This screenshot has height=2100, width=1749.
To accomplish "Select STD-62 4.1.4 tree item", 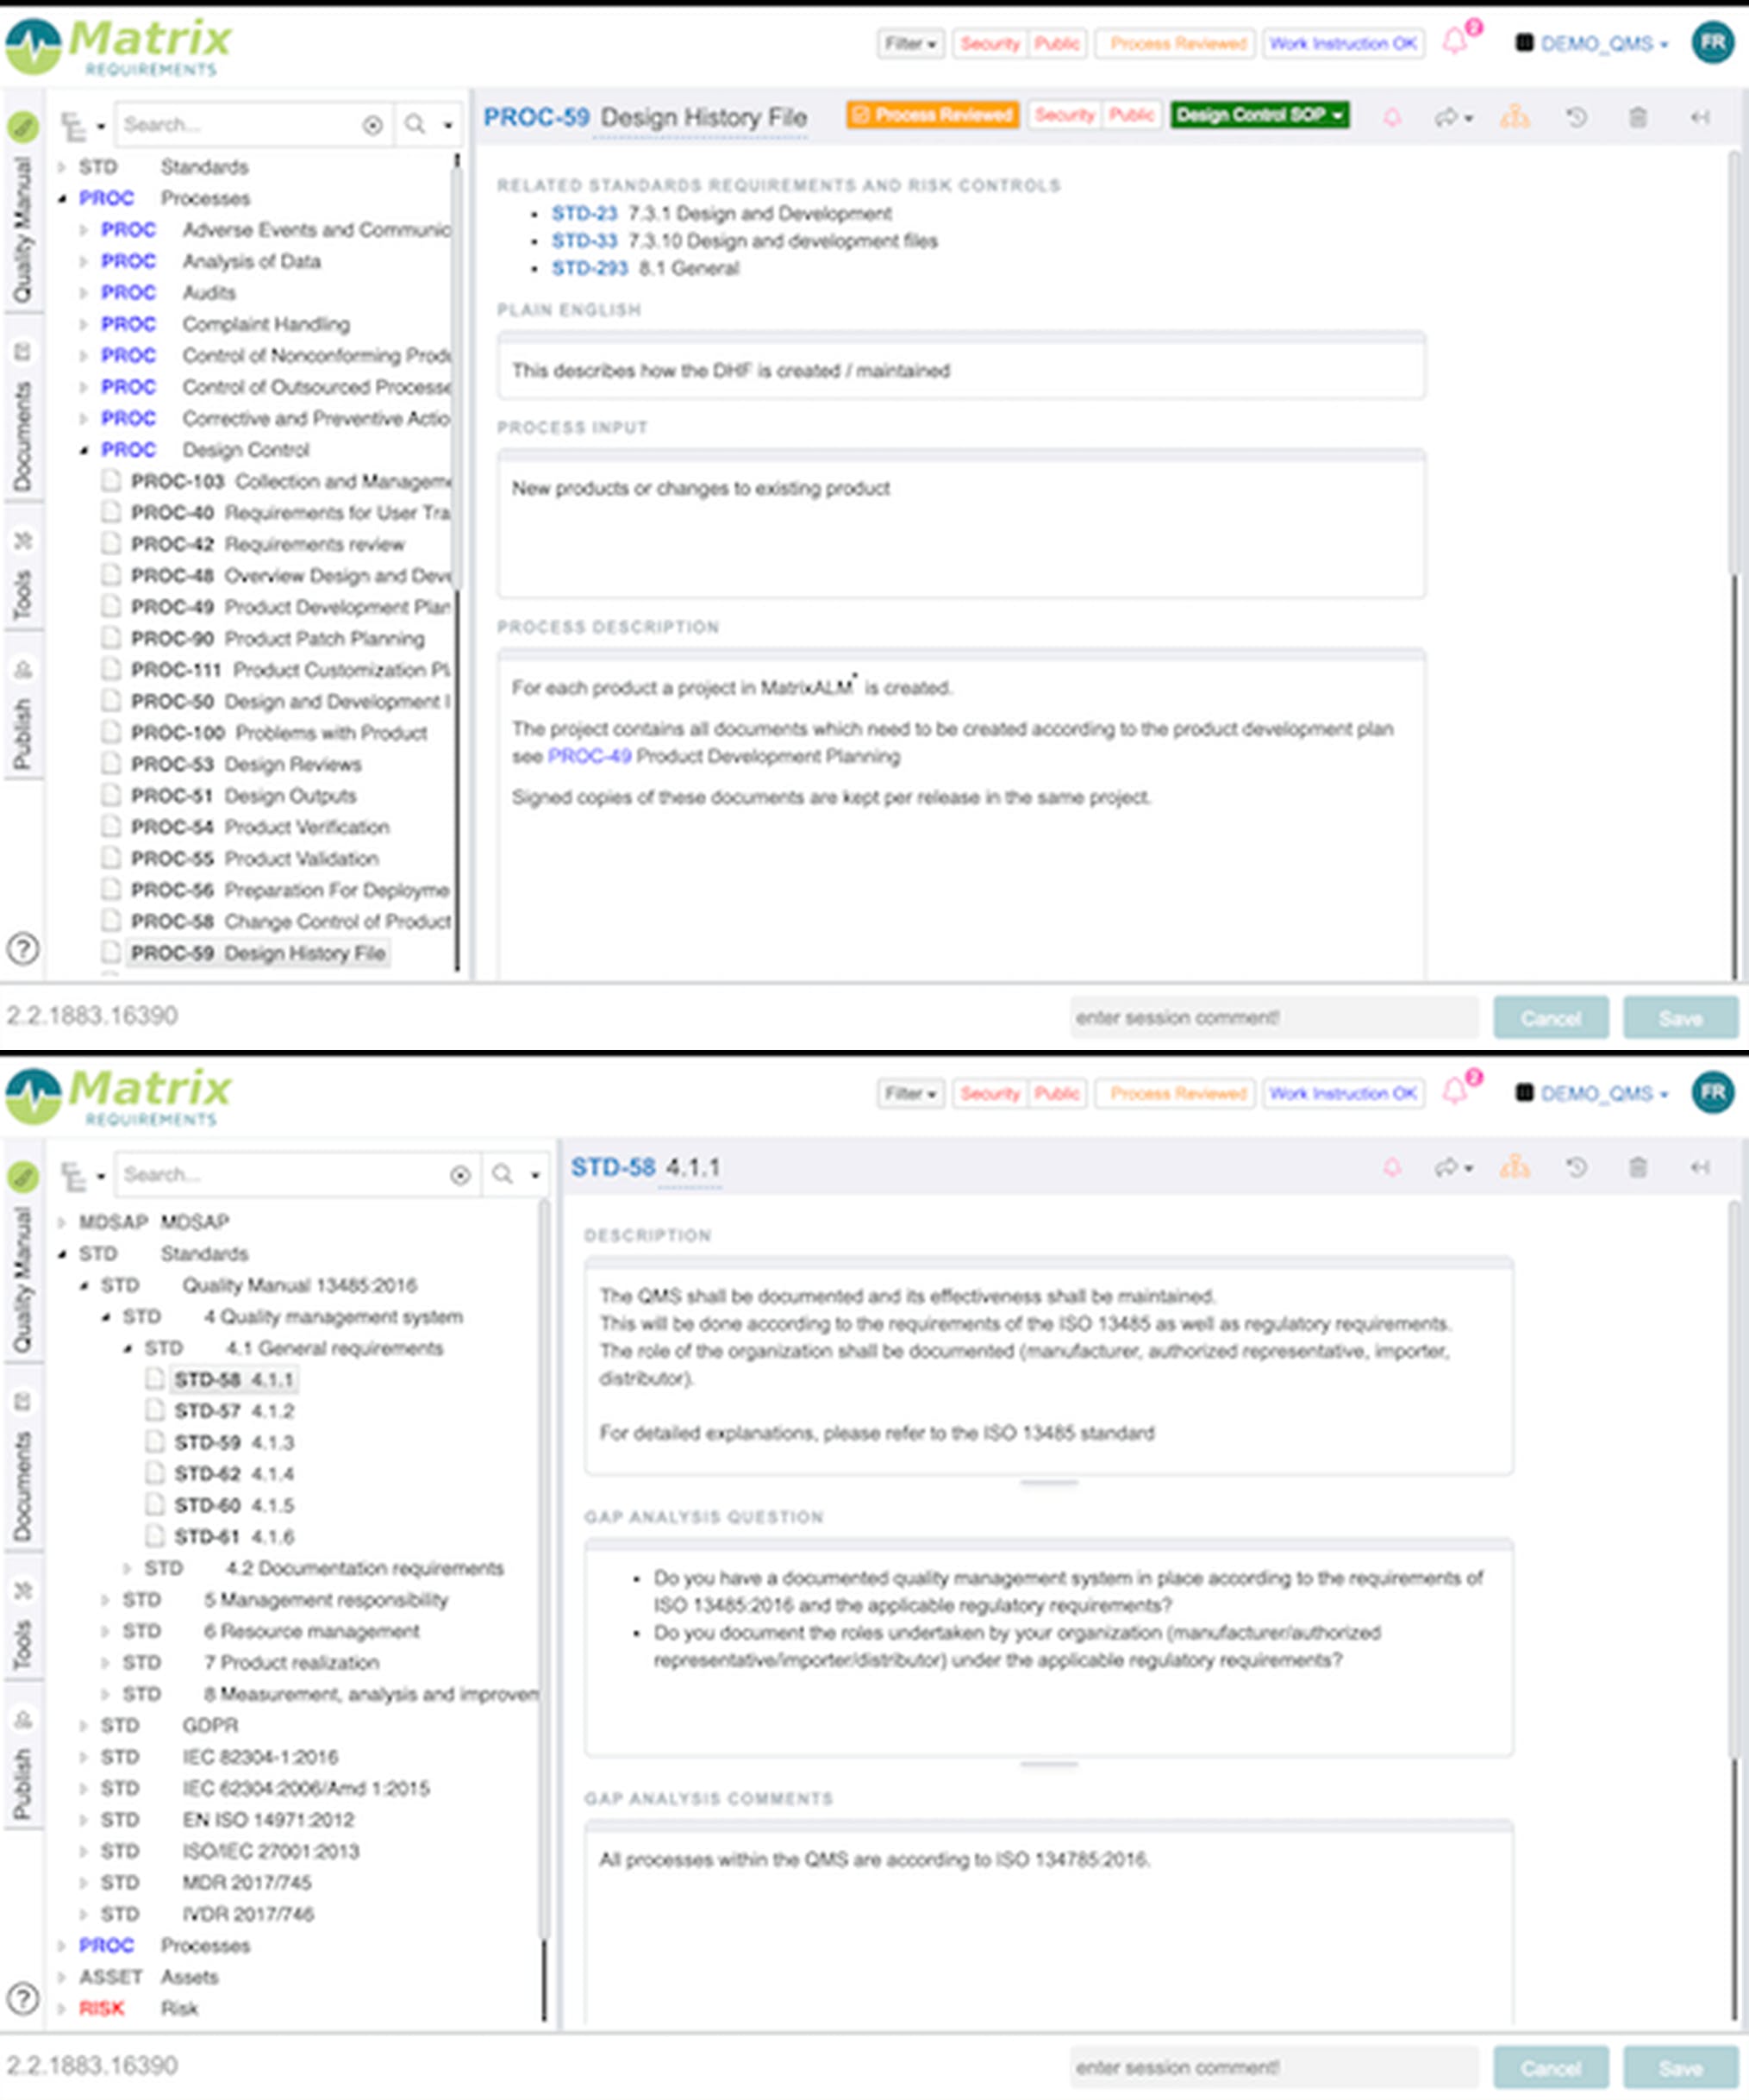I will pyautogui.click(x=233, y=1473).
